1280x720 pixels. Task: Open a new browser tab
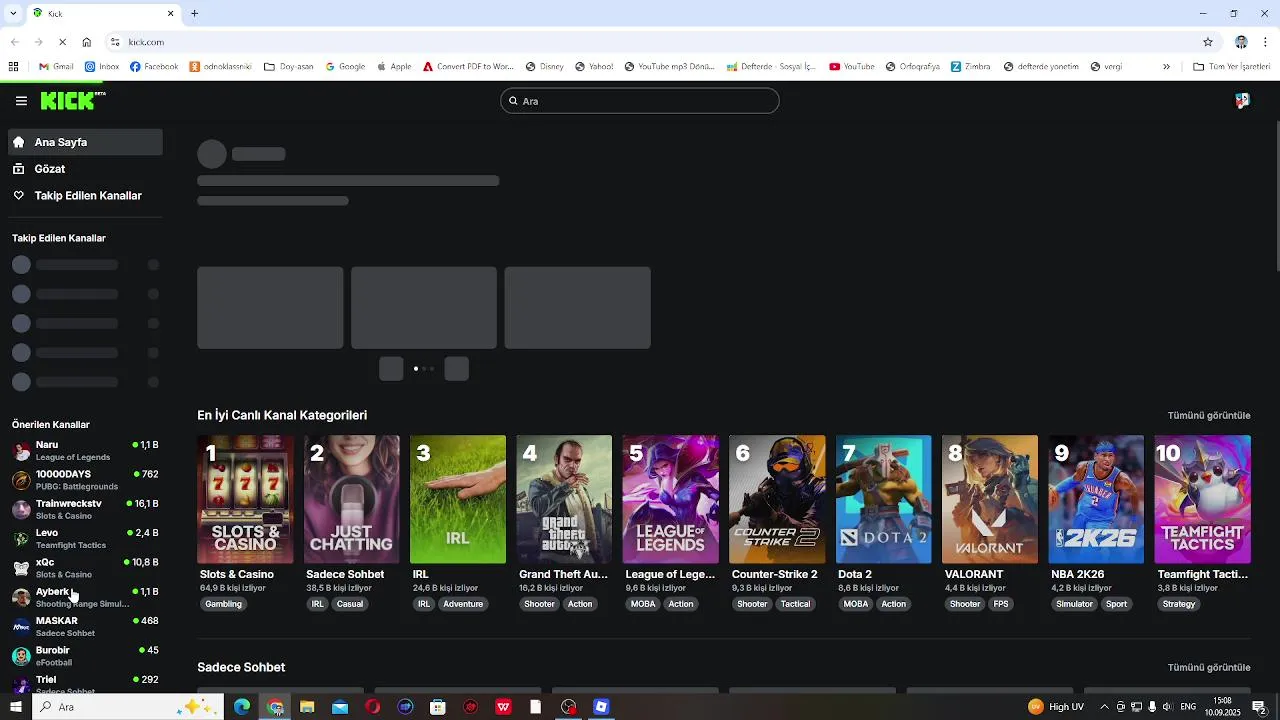point(194,13)
